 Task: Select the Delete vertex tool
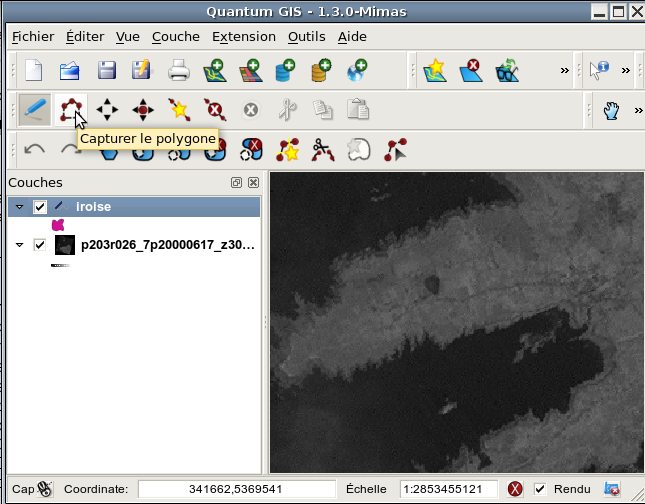coord(215,110)
